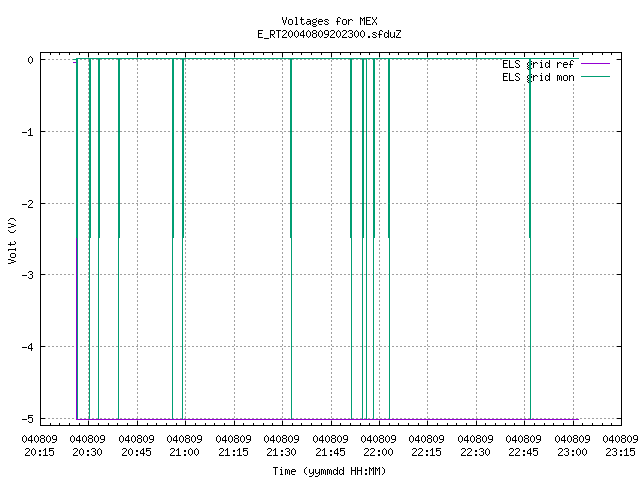Image resolution: width=640 pixels, height=480 pixels.
Task: Click the y-axis tick label 0
Action: pyautogui.click(x=31, y=60)
